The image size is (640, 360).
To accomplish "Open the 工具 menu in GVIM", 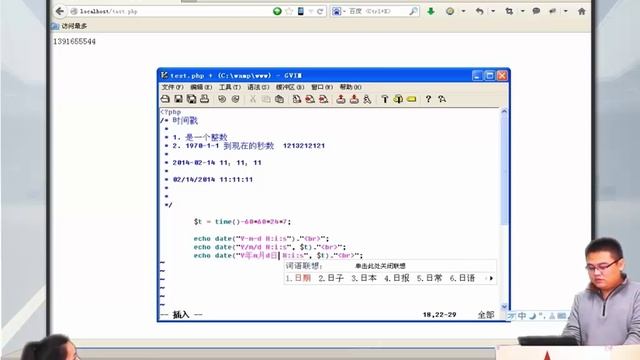I will coord(229,87).
